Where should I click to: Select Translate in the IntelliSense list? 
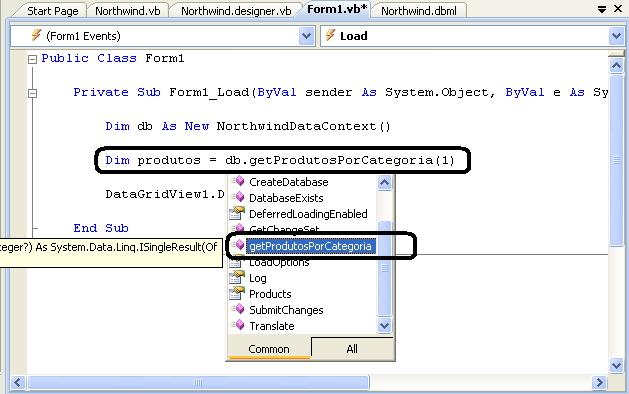tap(272, 326)
